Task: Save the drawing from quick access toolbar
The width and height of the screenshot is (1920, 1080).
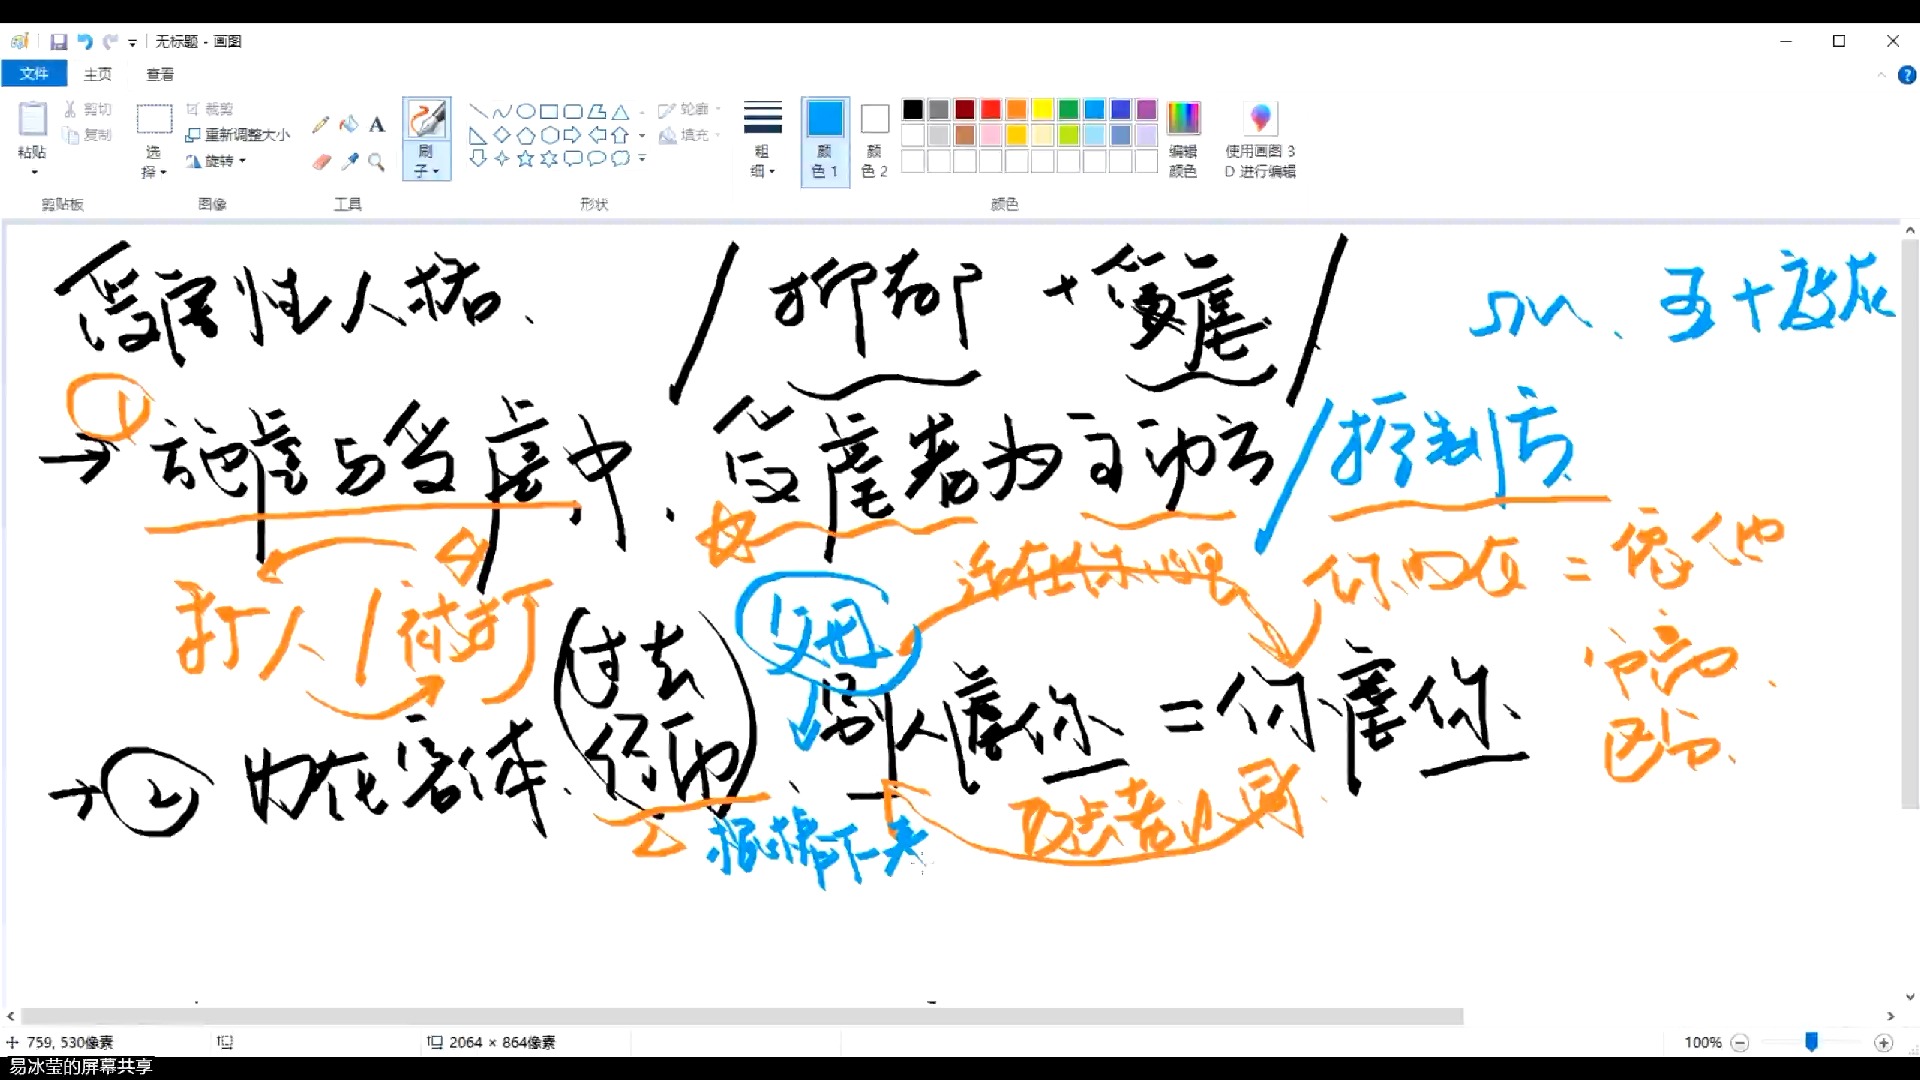Action: point(59,42)
